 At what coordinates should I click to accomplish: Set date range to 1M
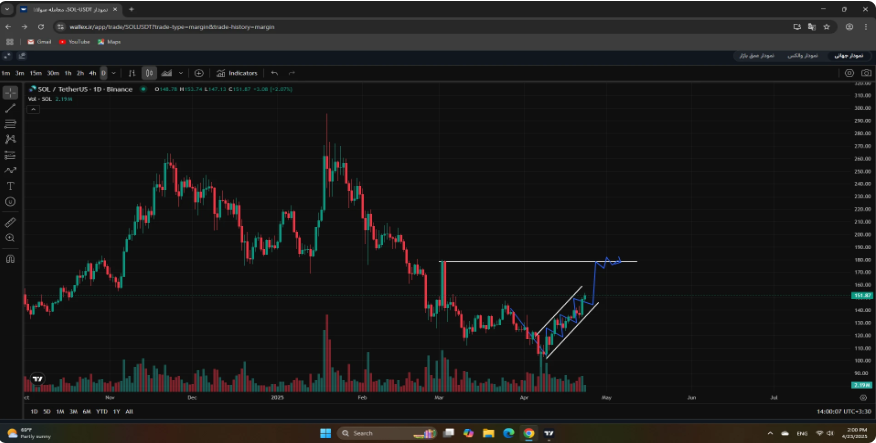(60, 412)
